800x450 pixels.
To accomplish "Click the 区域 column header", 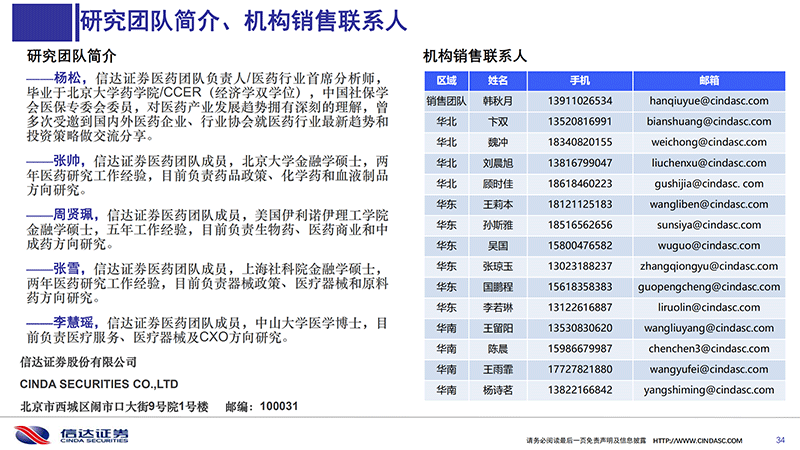I will tap(446, 81).
